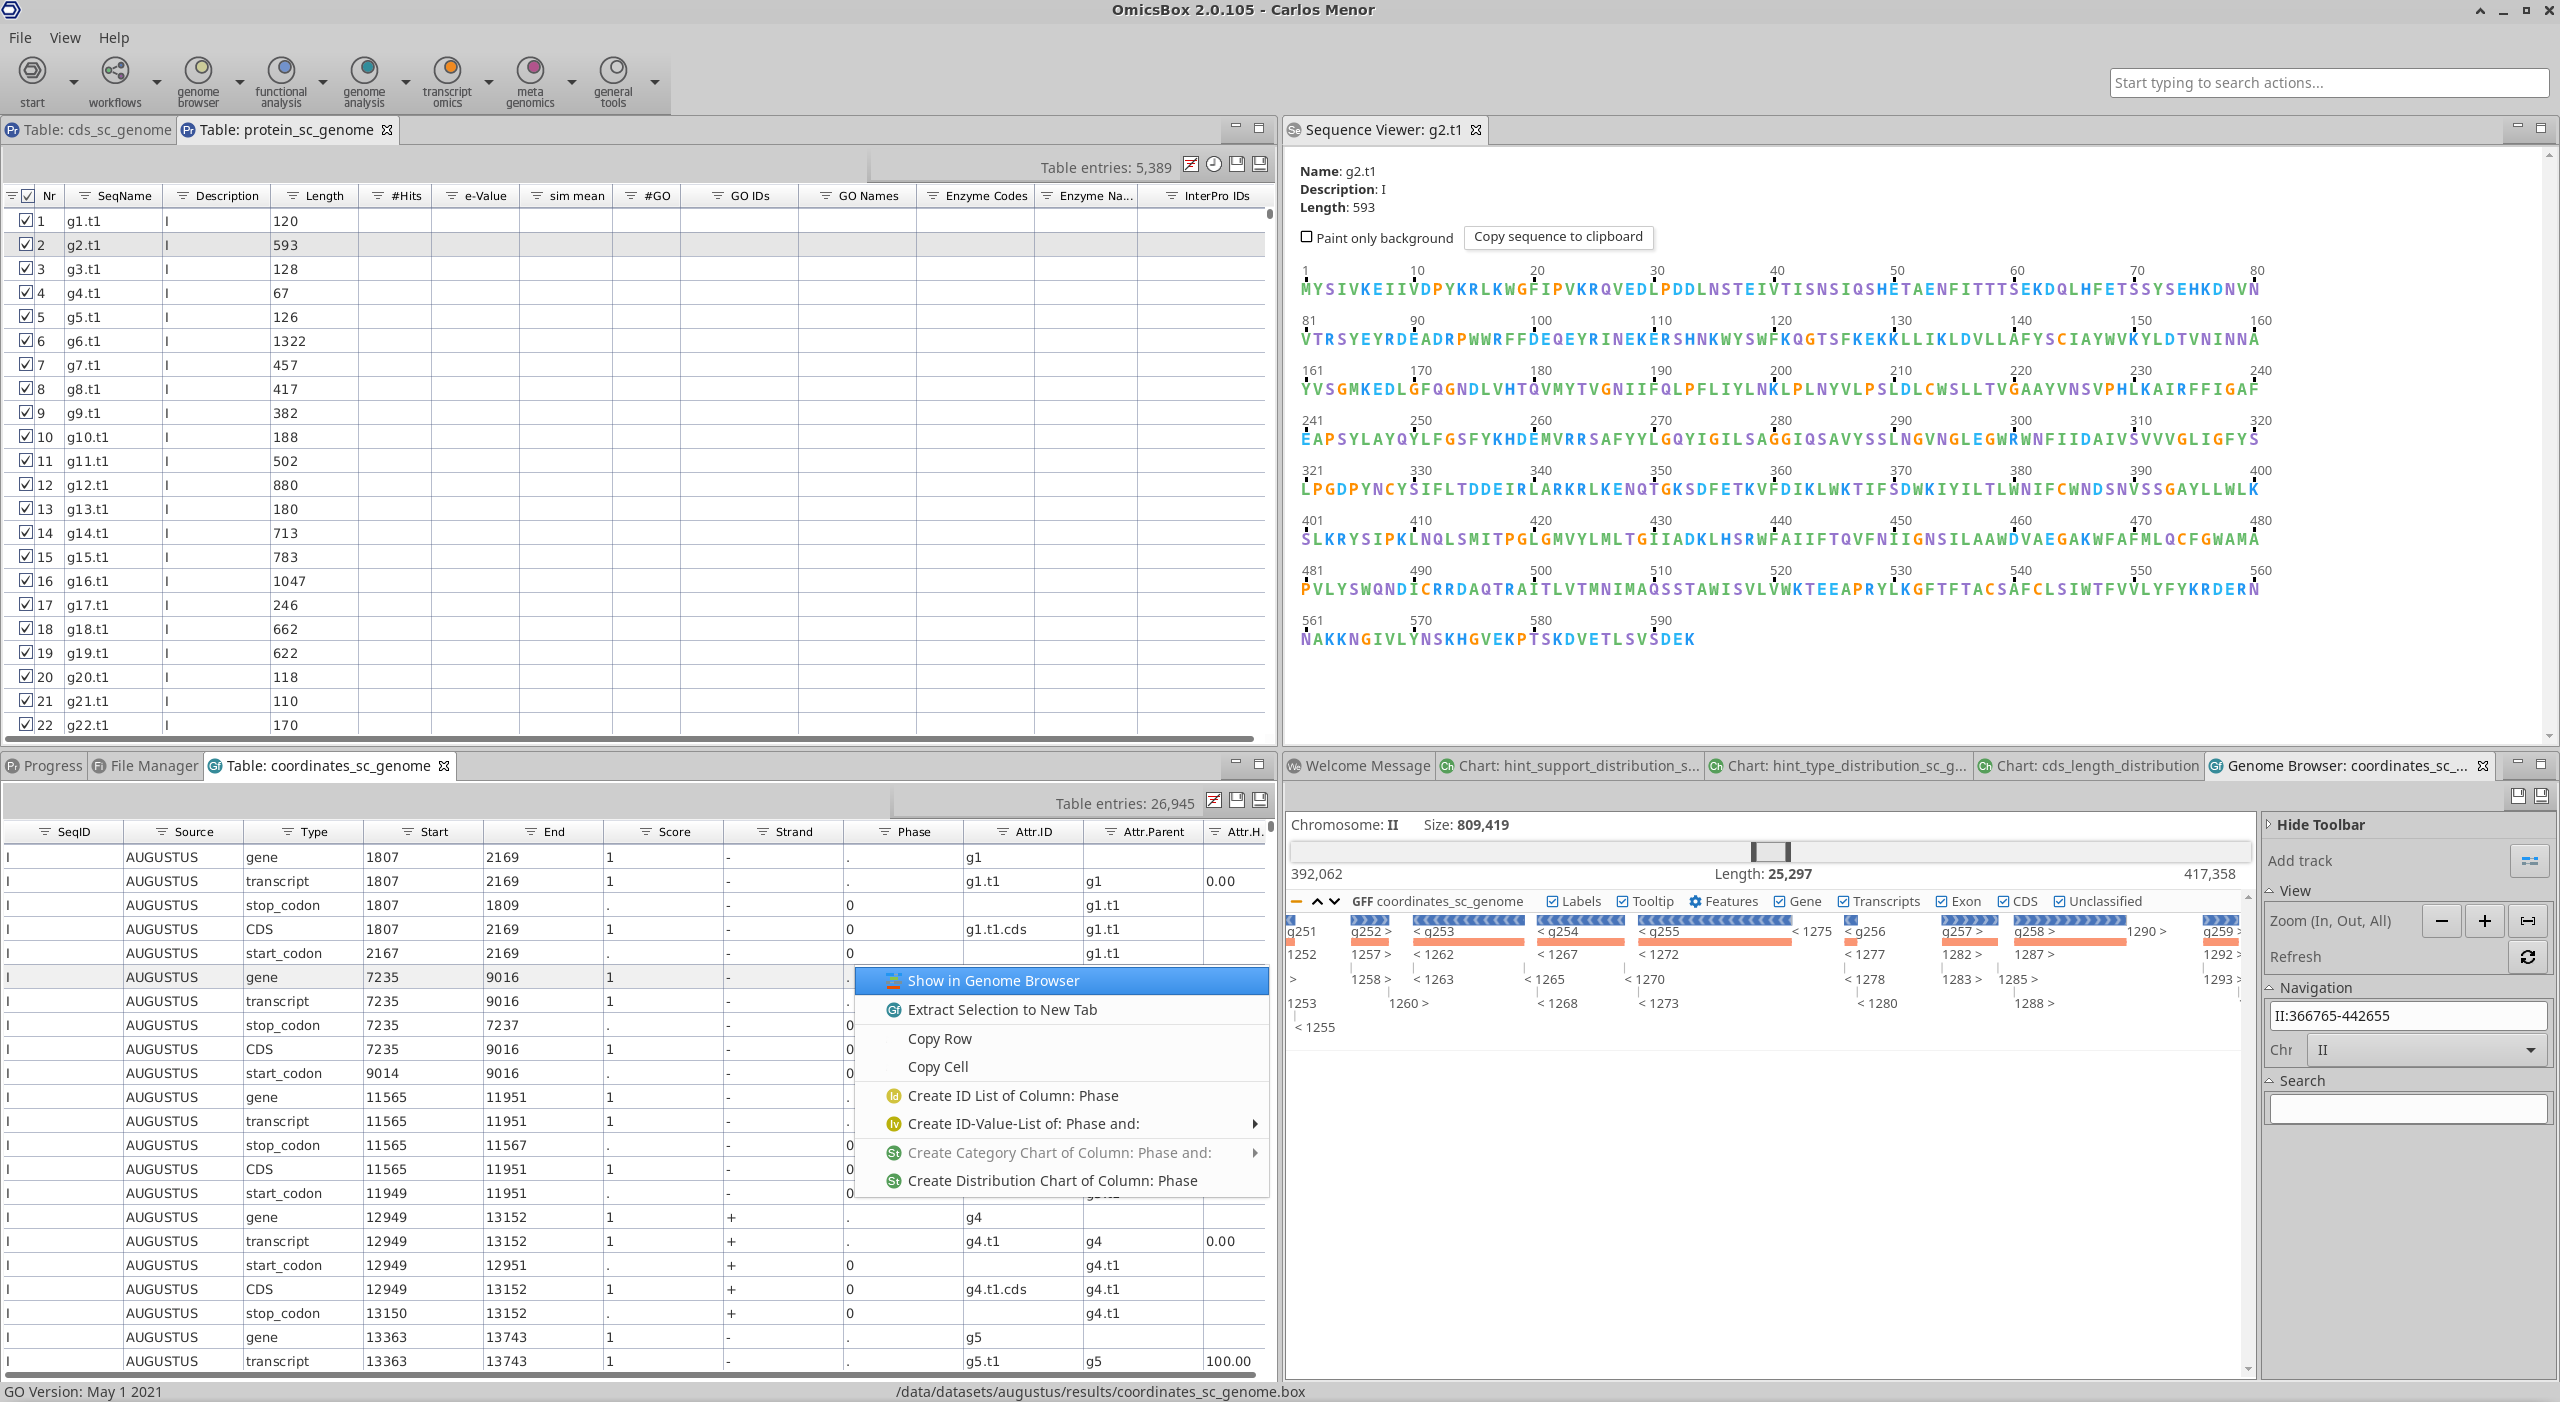
Task: Open the metagenomics toolbar icon
Action: [x=530, y=71]
